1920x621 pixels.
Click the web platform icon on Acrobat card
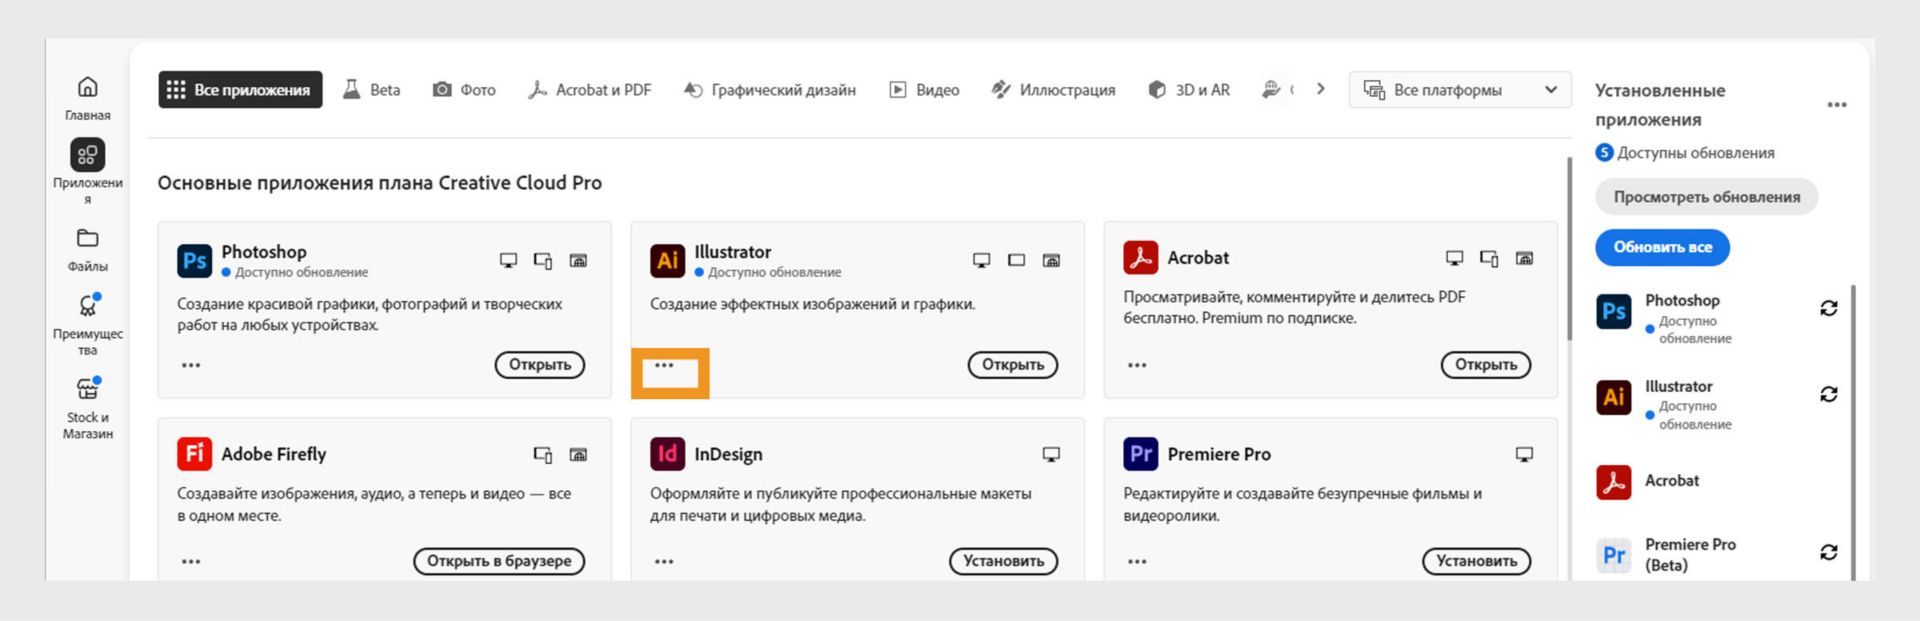click(1524, 258)
